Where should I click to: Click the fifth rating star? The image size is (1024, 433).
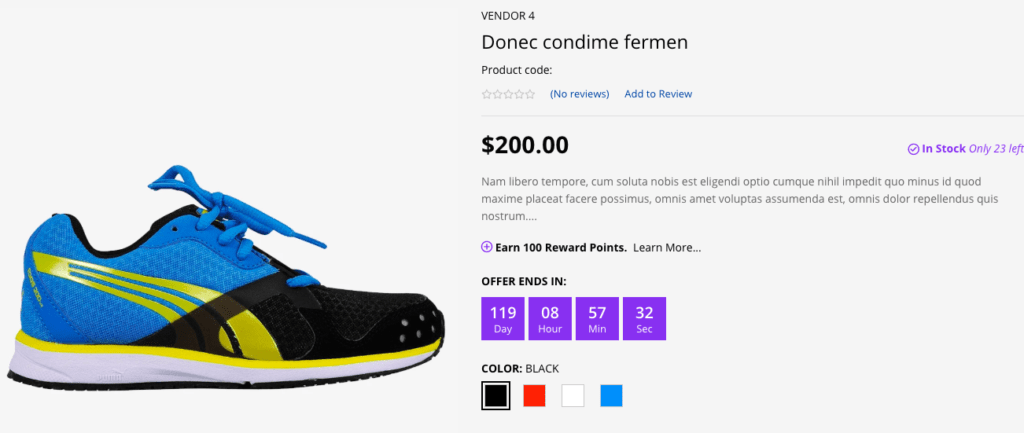click(x=530, y=94)
